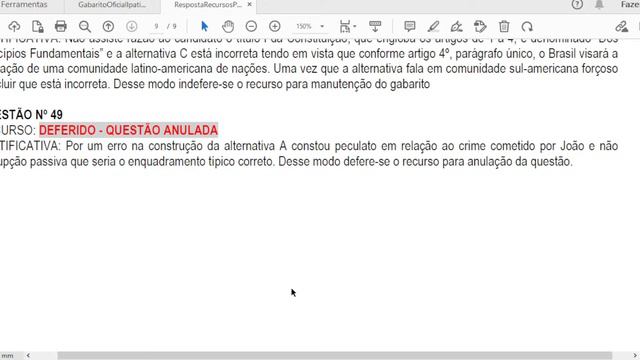
Task: Click the delete trash icon
Action: click(504, 27)
